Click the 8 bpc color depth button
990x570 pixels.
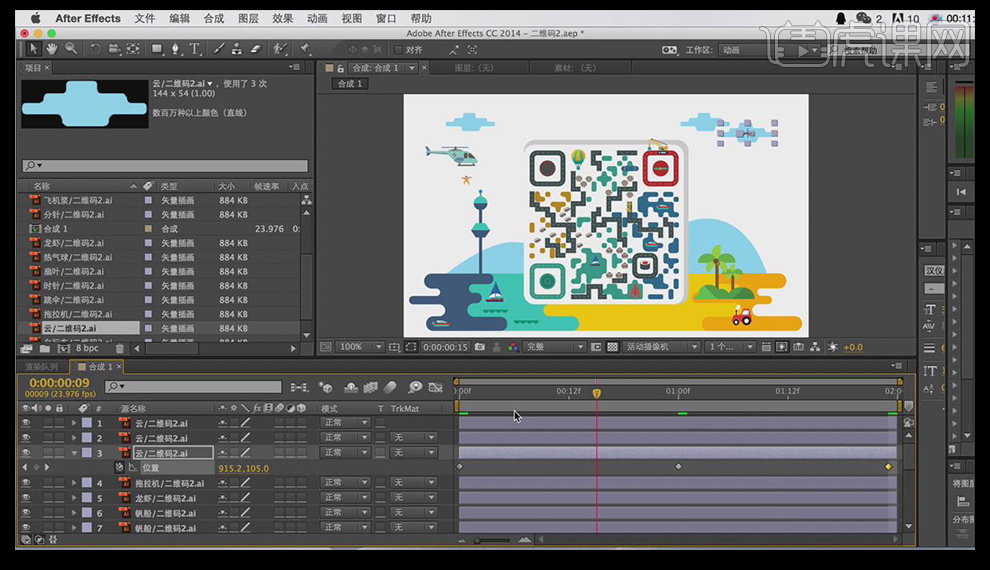[87, 349]
